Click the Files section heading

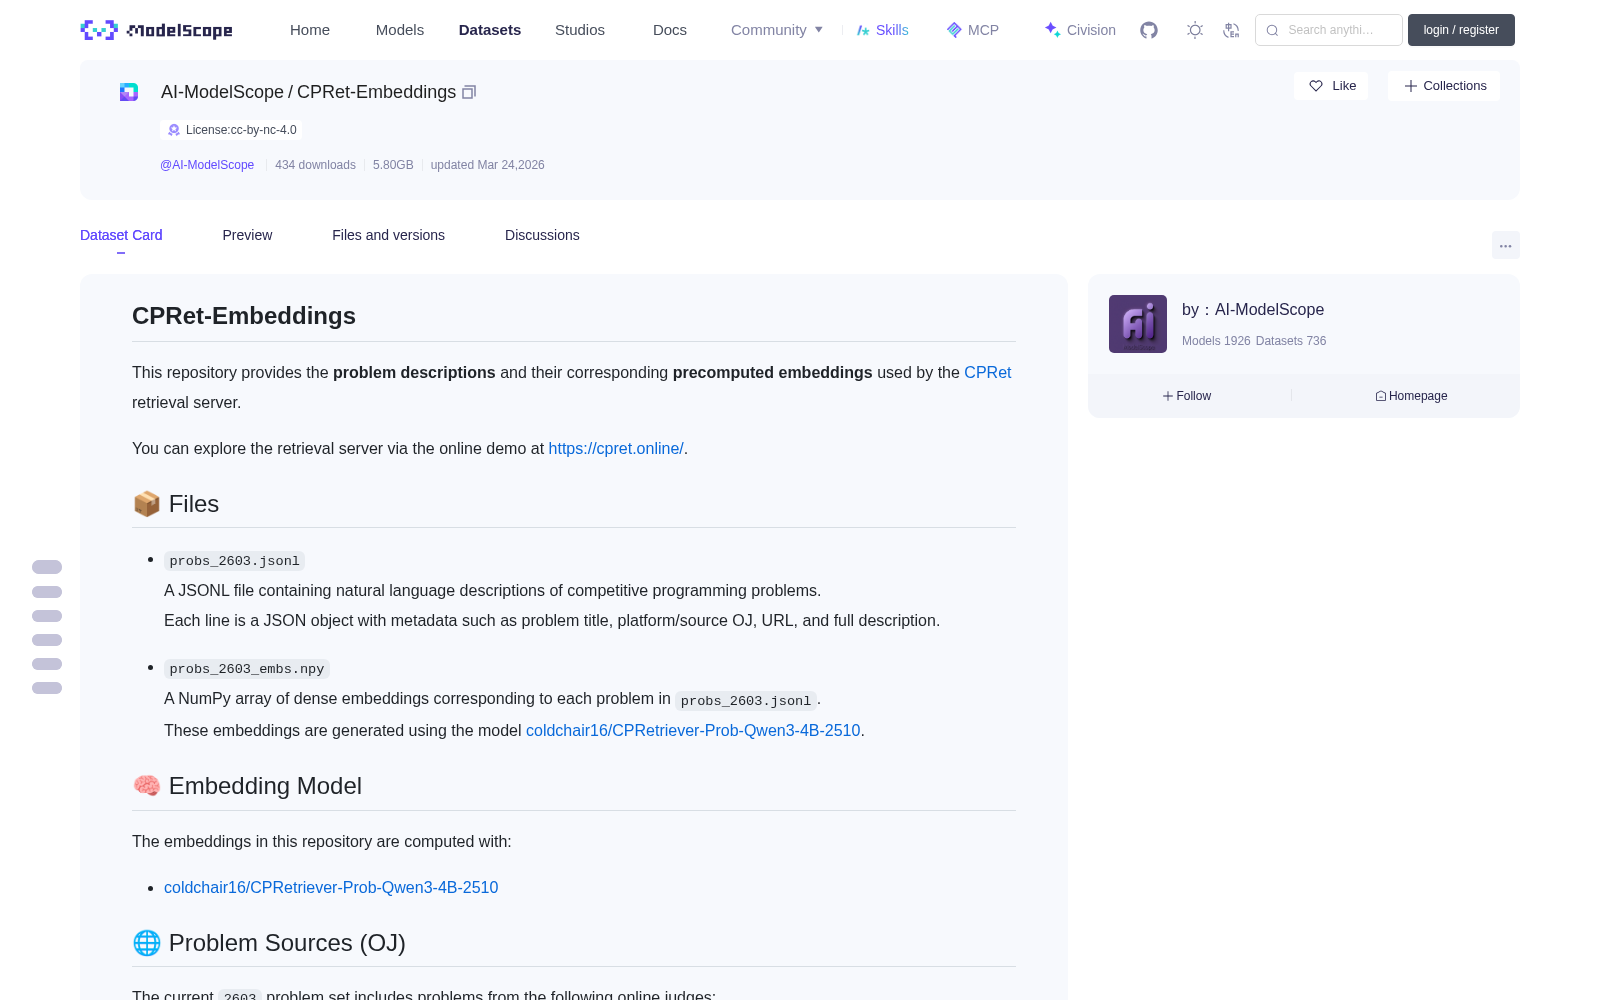coord(176,504)
